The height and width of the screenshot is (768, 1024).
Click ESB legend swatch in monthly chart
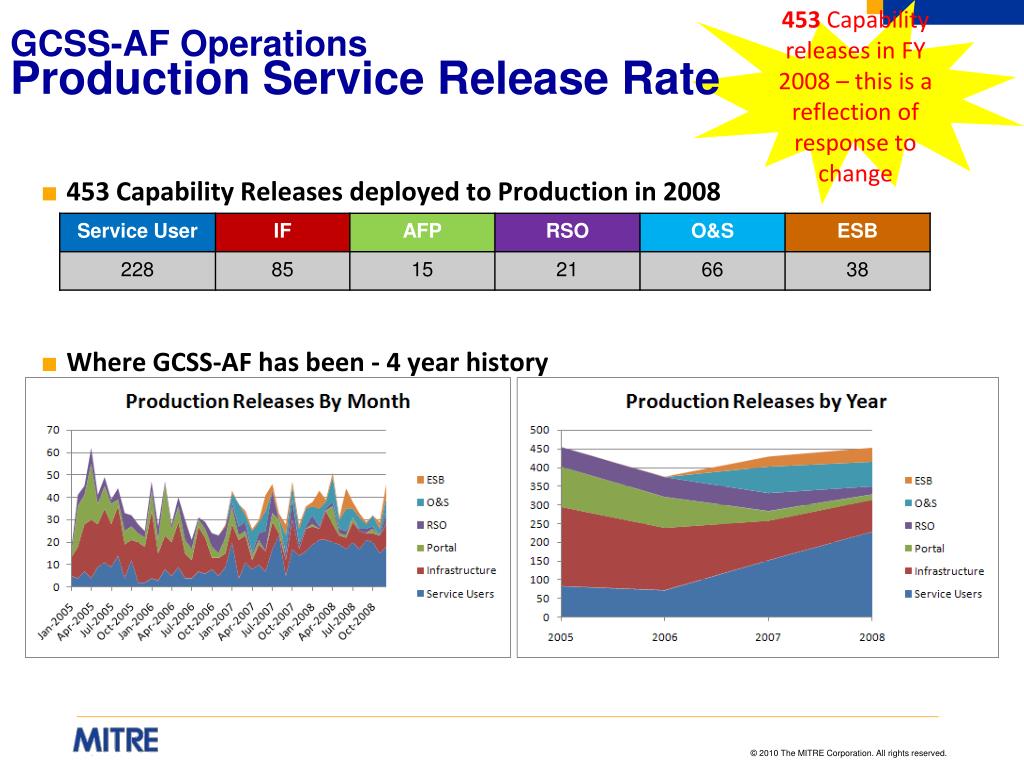point(421,480)
